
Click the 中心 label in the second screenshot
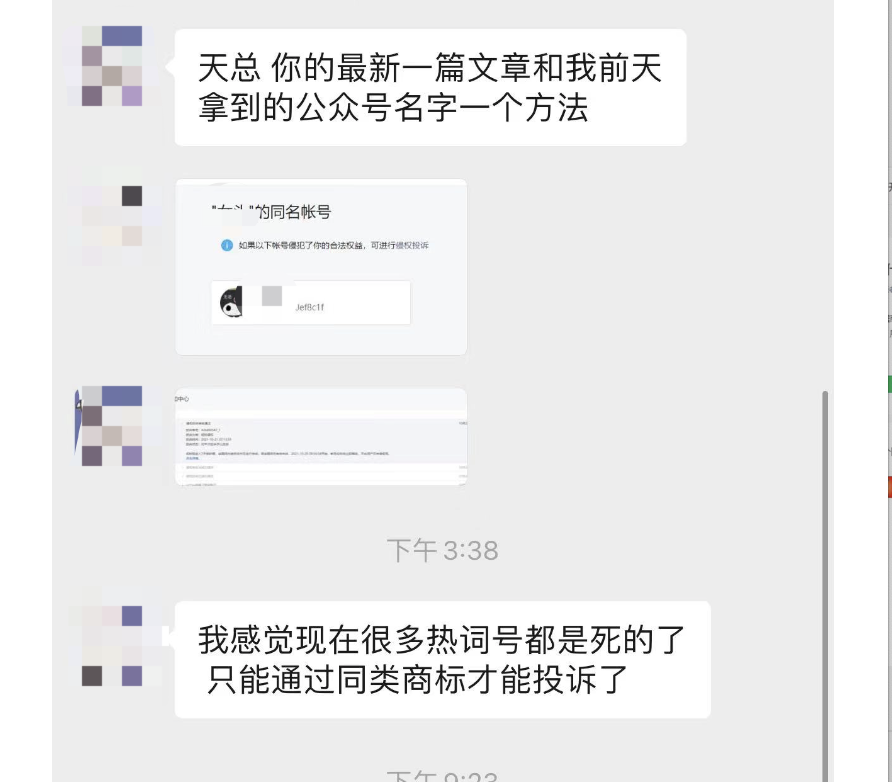tap(182, 399)
